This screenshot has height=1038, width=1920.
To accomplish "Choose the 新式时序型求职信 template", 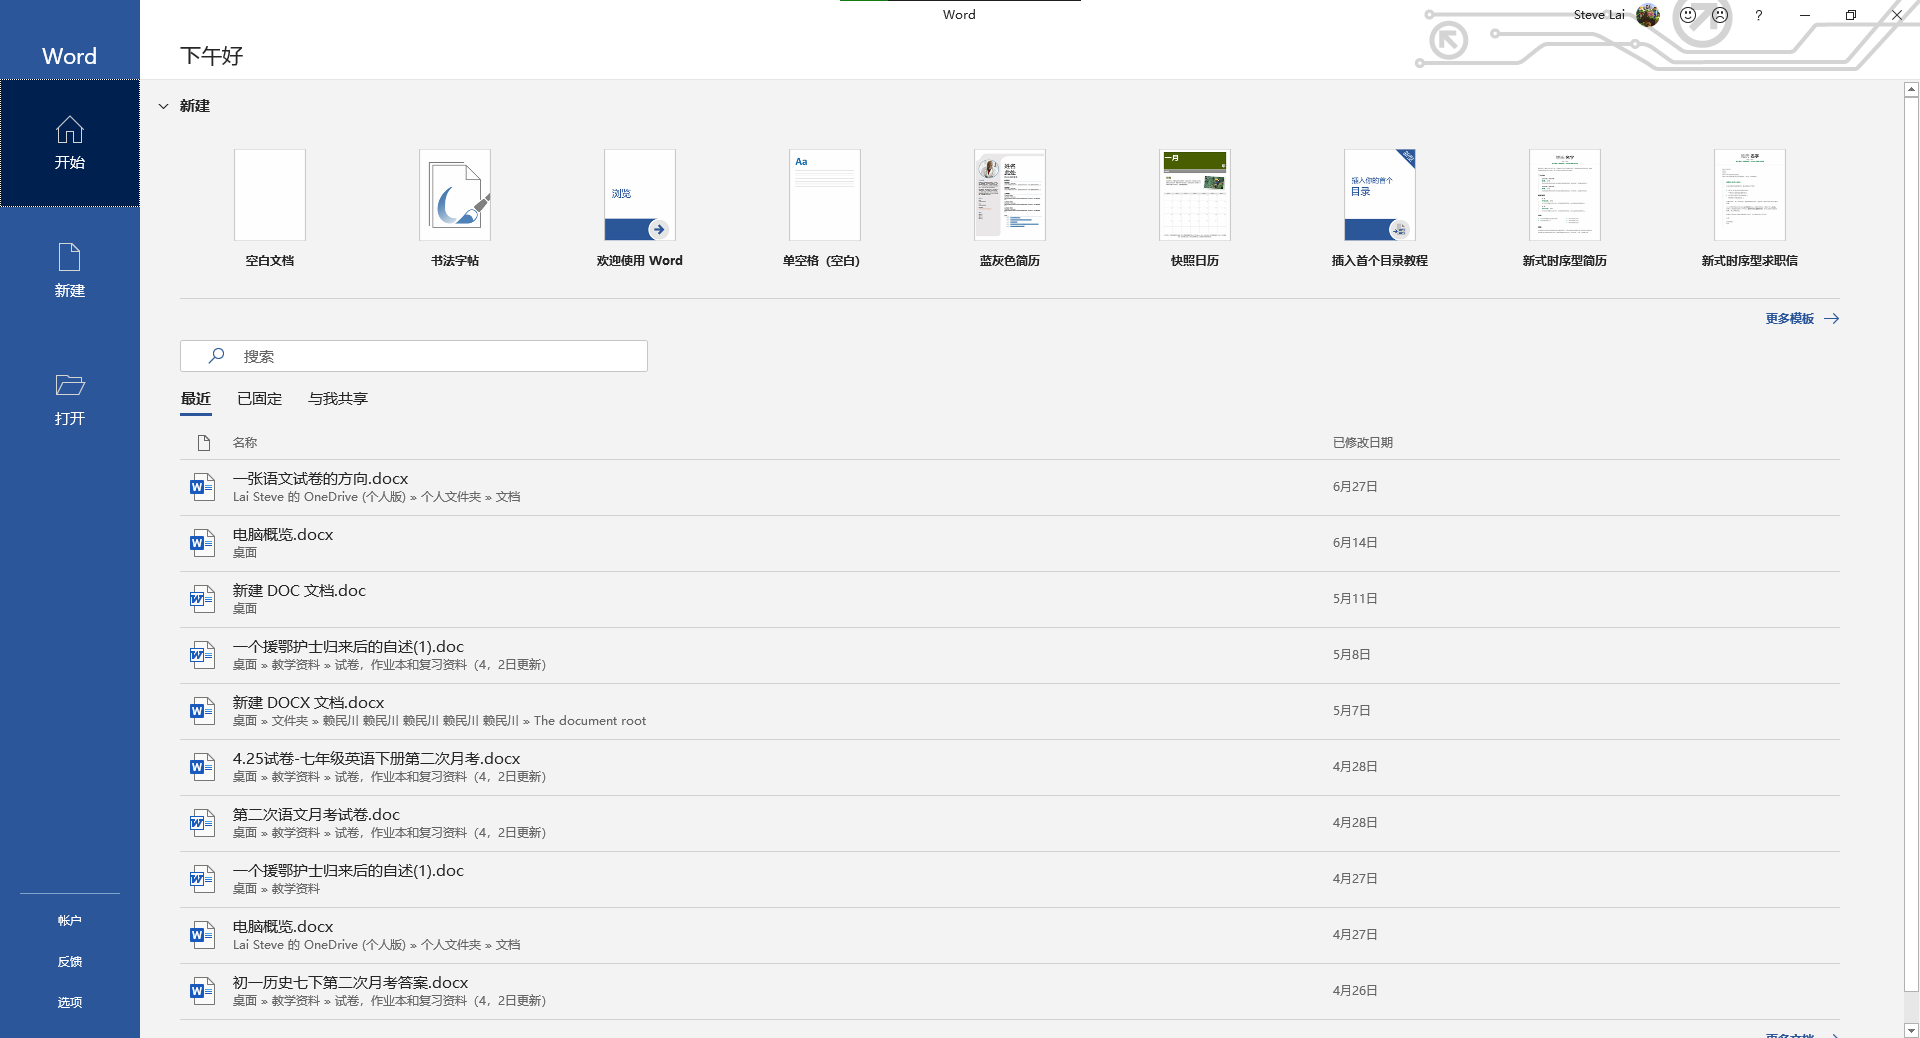I will 1750,208.
